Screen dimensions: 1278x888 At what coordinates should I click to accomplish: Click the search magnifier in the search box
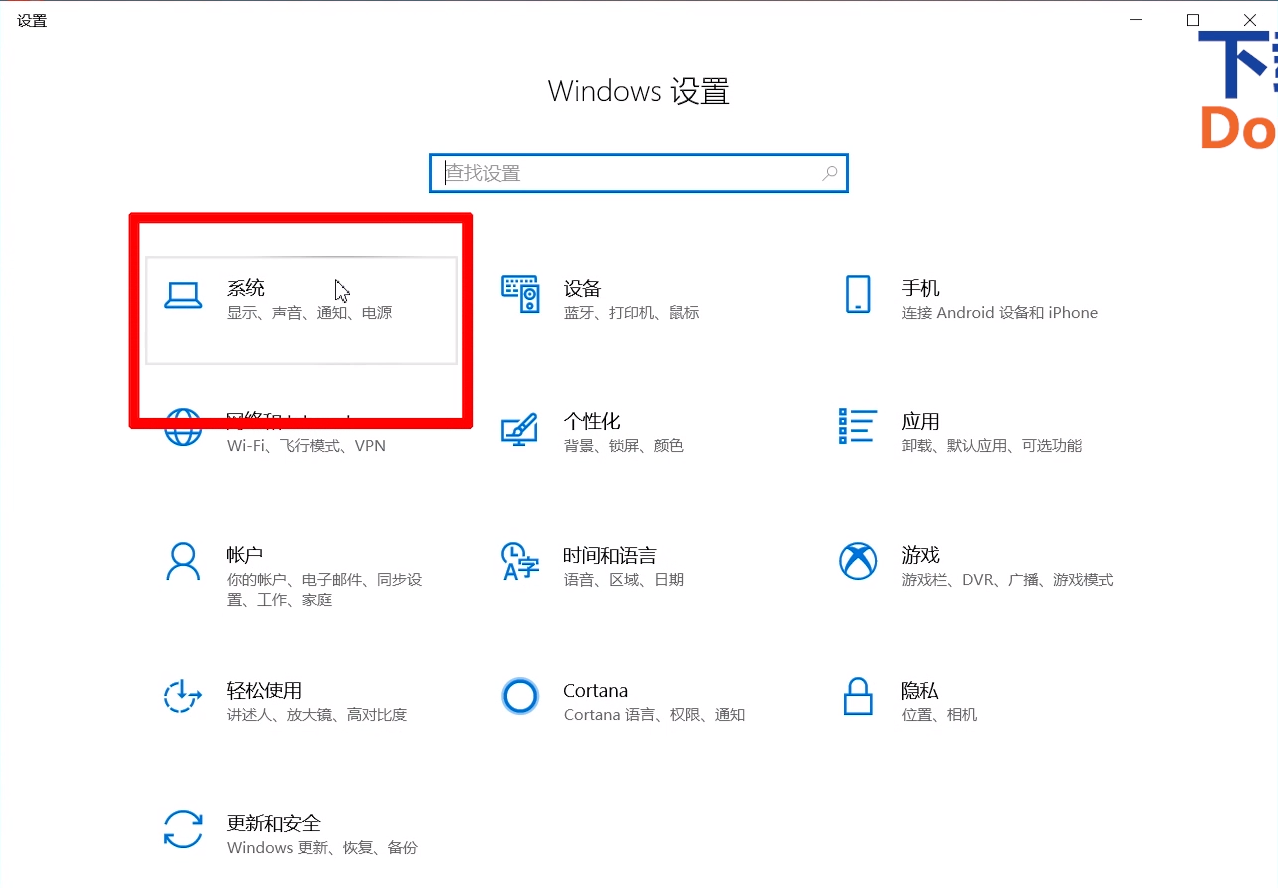(829, 173)
